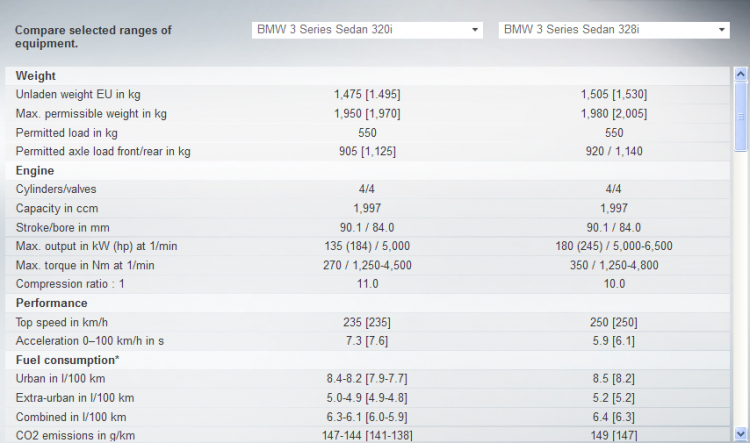Click the 'Permitted load in kg' label

tap(66, 133)
